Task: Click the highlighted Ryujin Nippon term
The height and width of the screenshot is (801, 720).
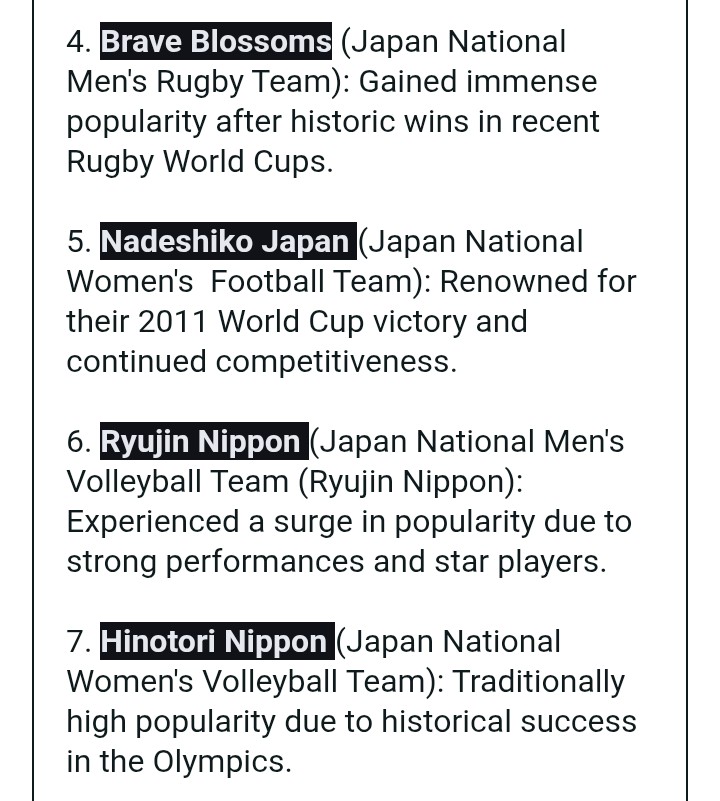Action: 204,441
